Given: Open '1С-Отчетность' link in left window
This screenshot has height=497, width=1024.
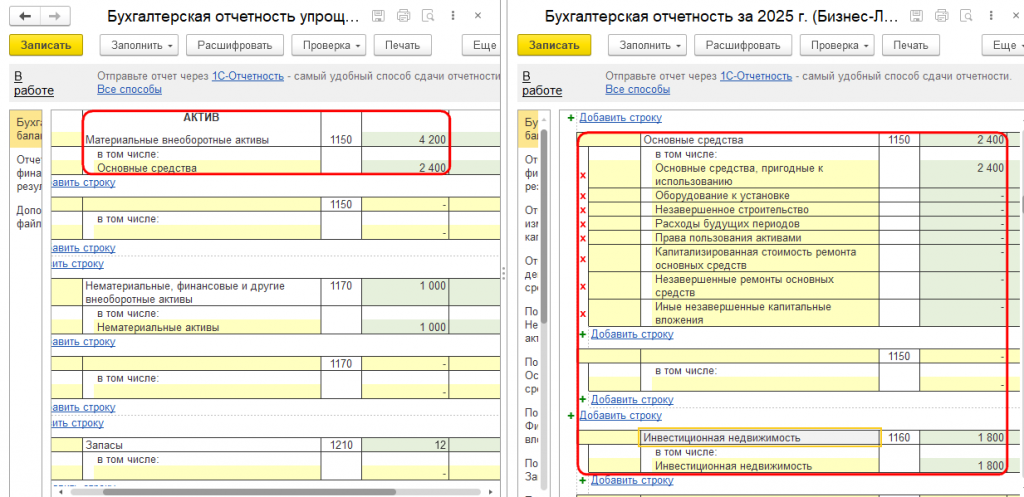Looking at the screenshot, I should click(248, 76).
